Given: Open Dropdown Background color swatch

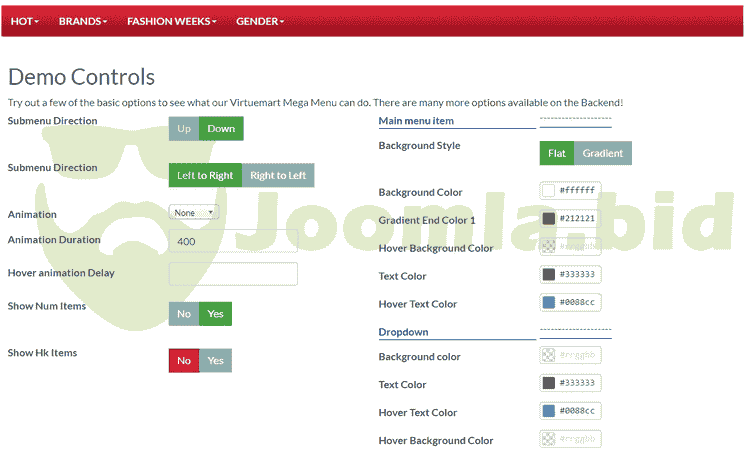Looking at the screenshot, I should point(548,355).
